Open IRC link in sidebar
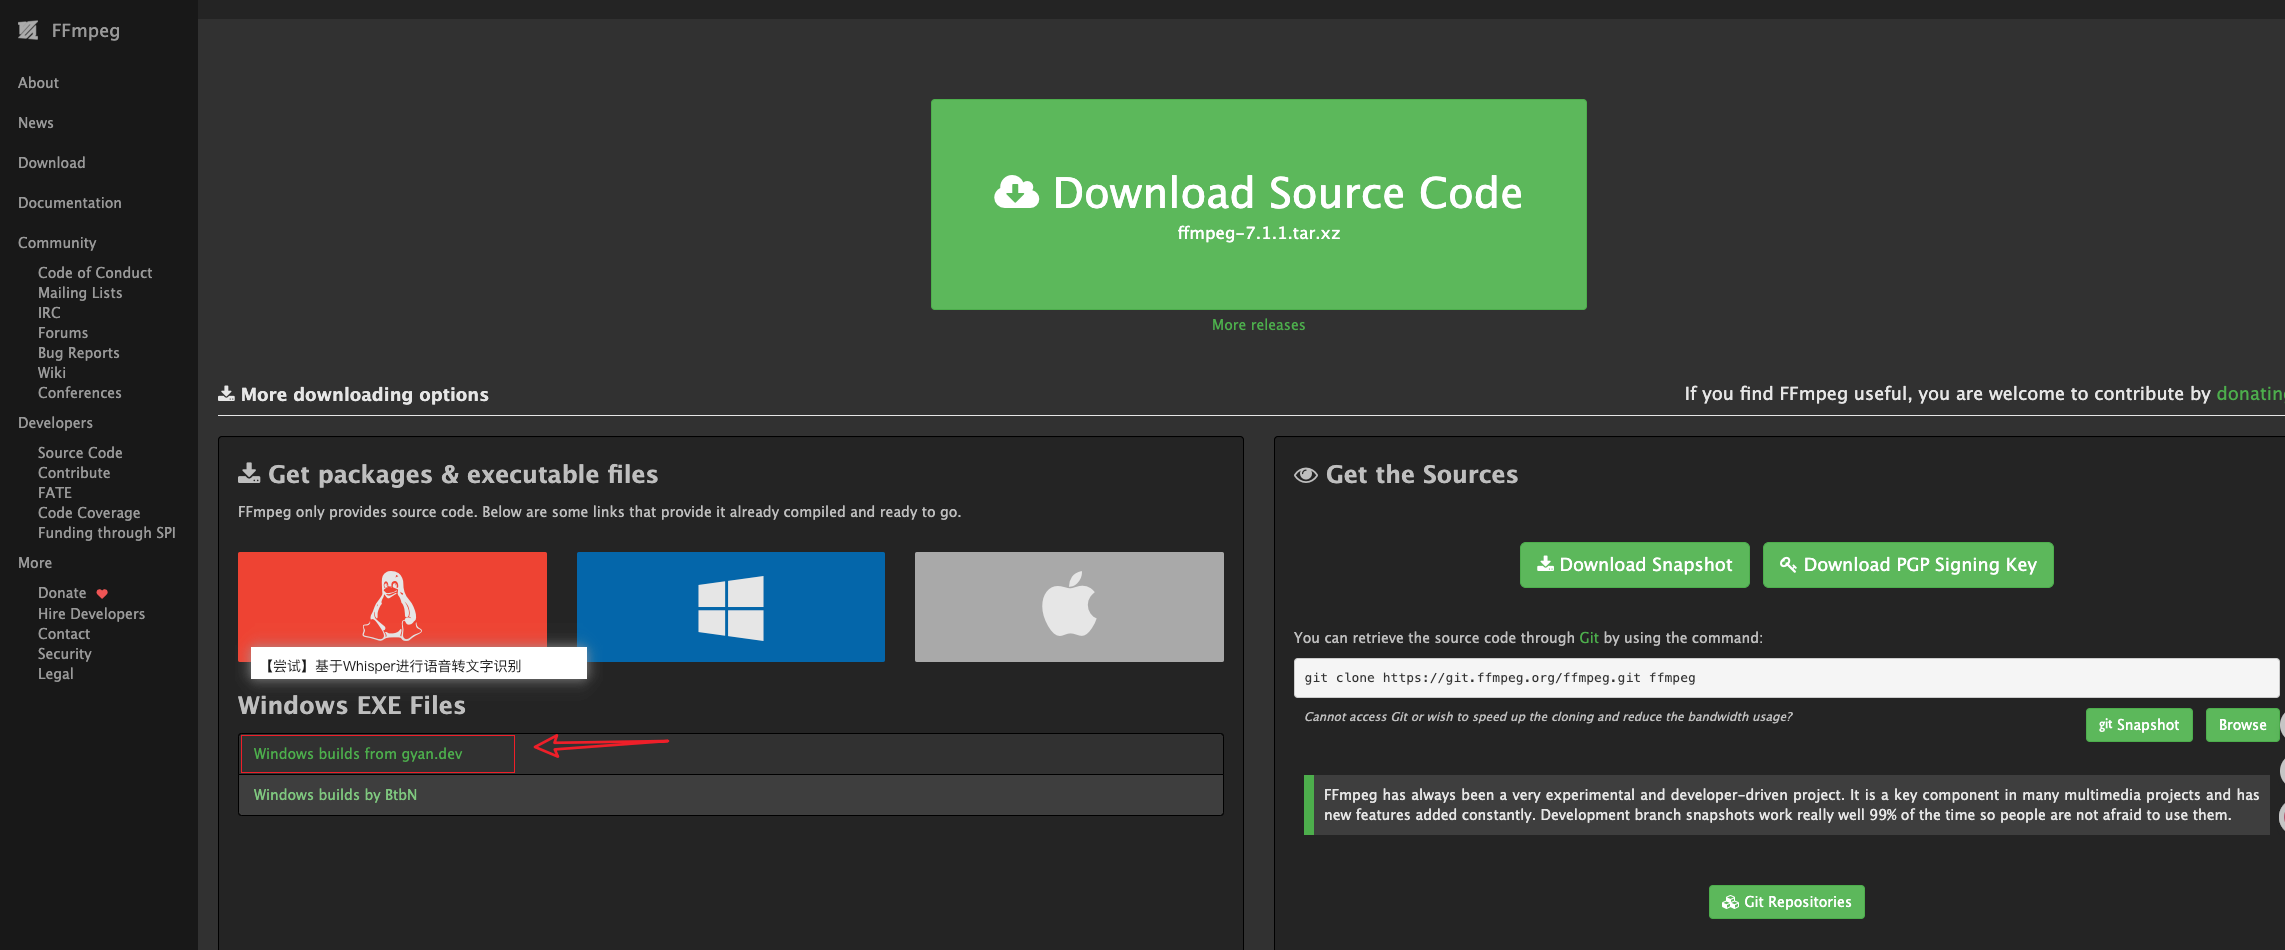 tap(49, 313)
